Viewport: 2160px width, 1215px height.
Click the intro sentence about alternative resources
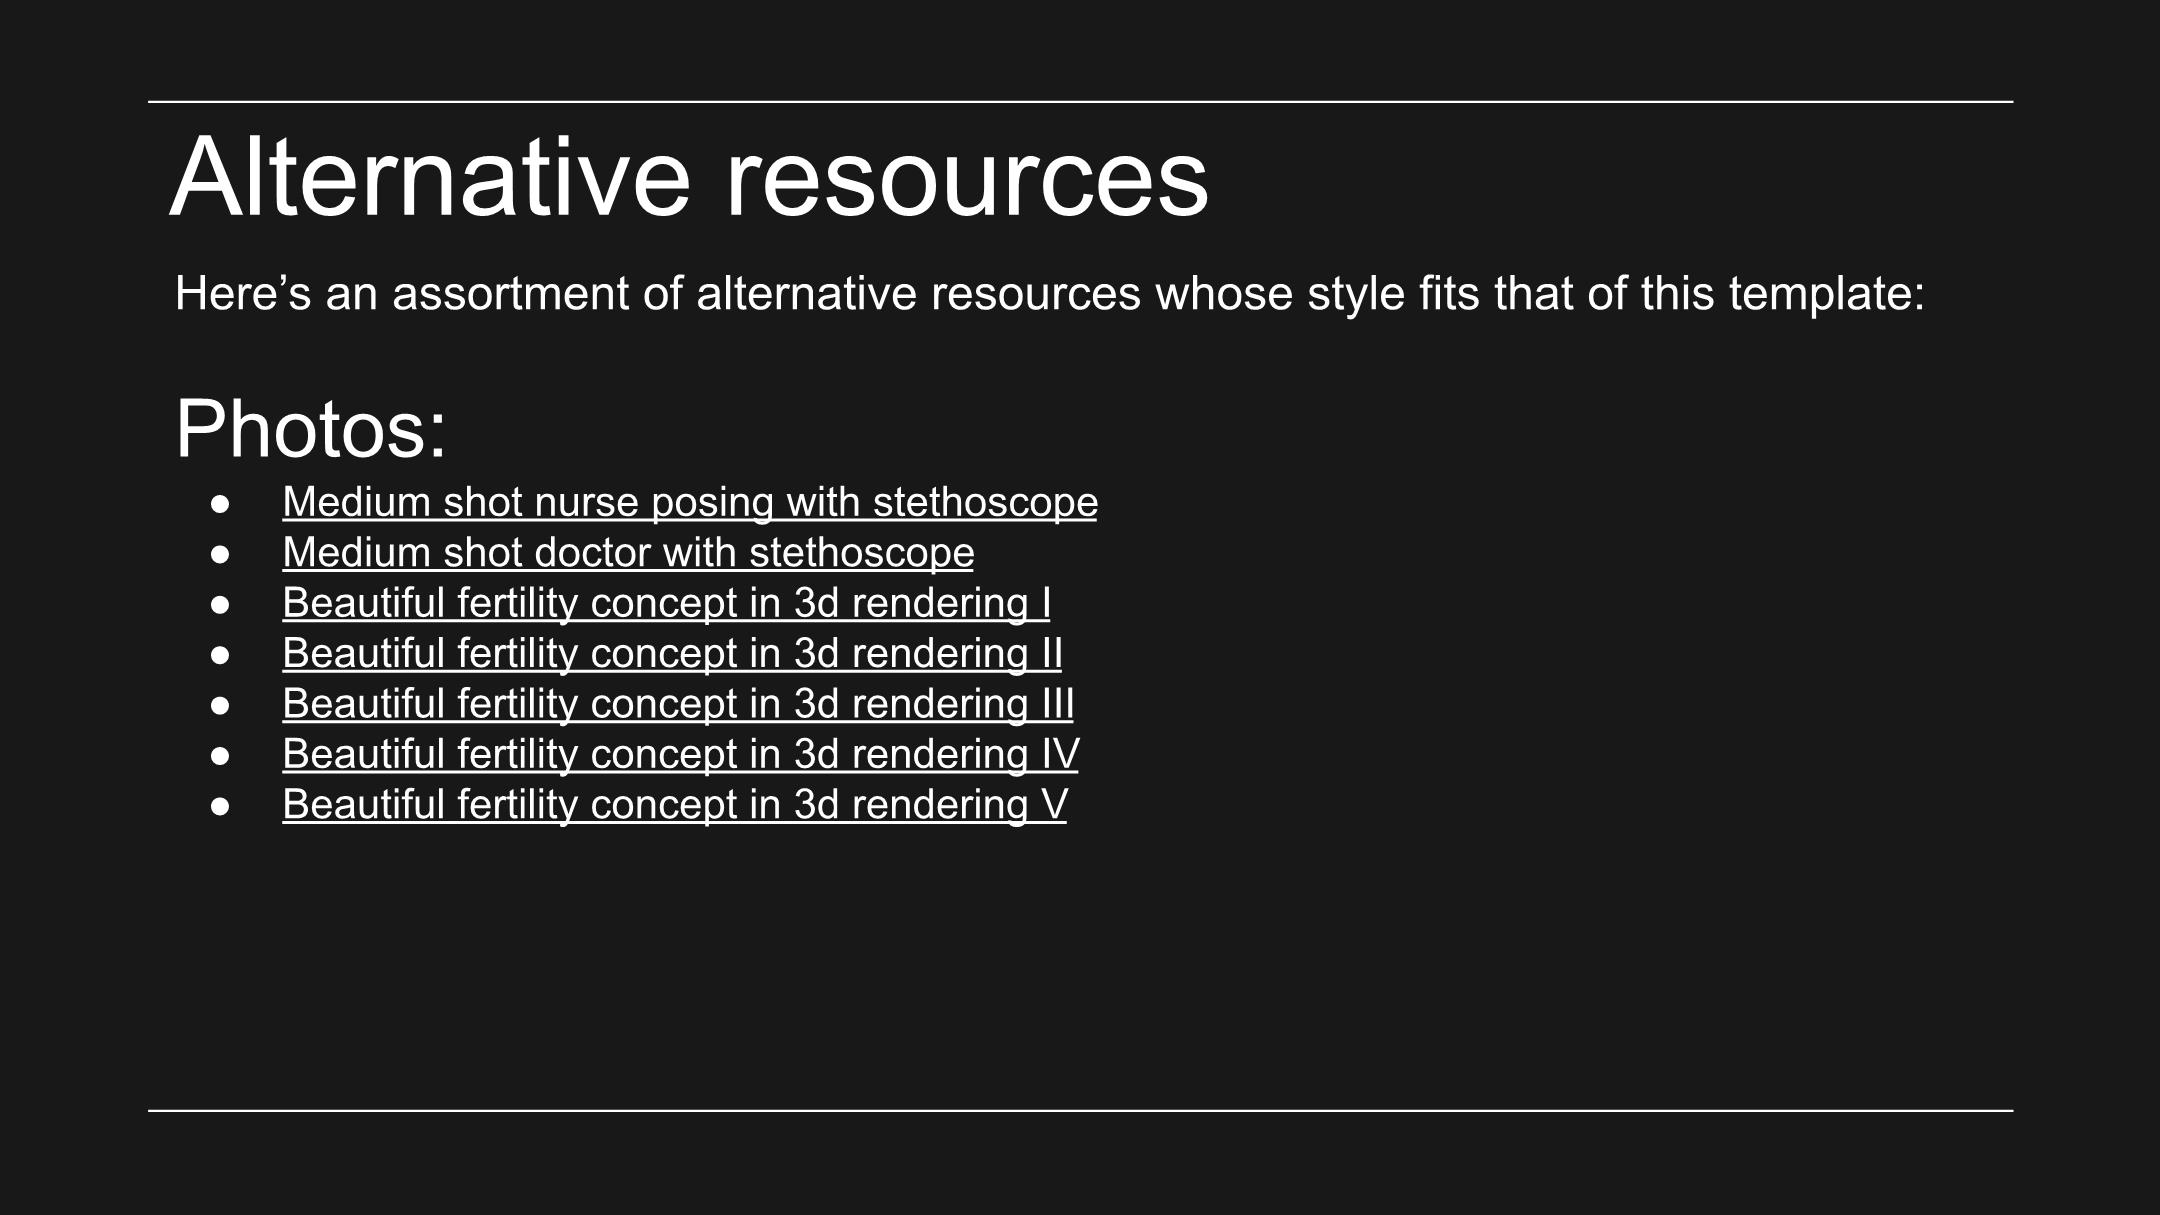tap(1050, 294)
